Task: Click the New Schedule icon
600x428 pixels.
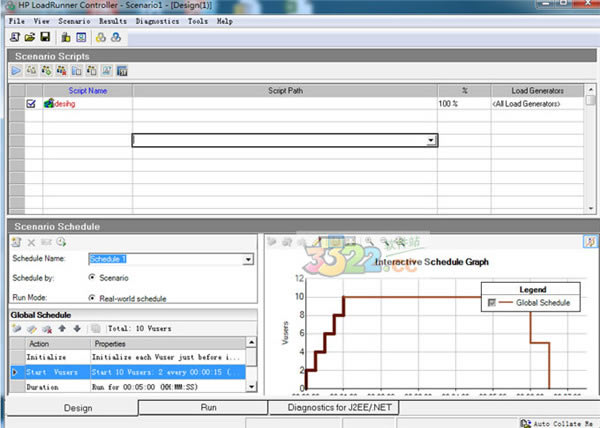Action: pos(16,242)
